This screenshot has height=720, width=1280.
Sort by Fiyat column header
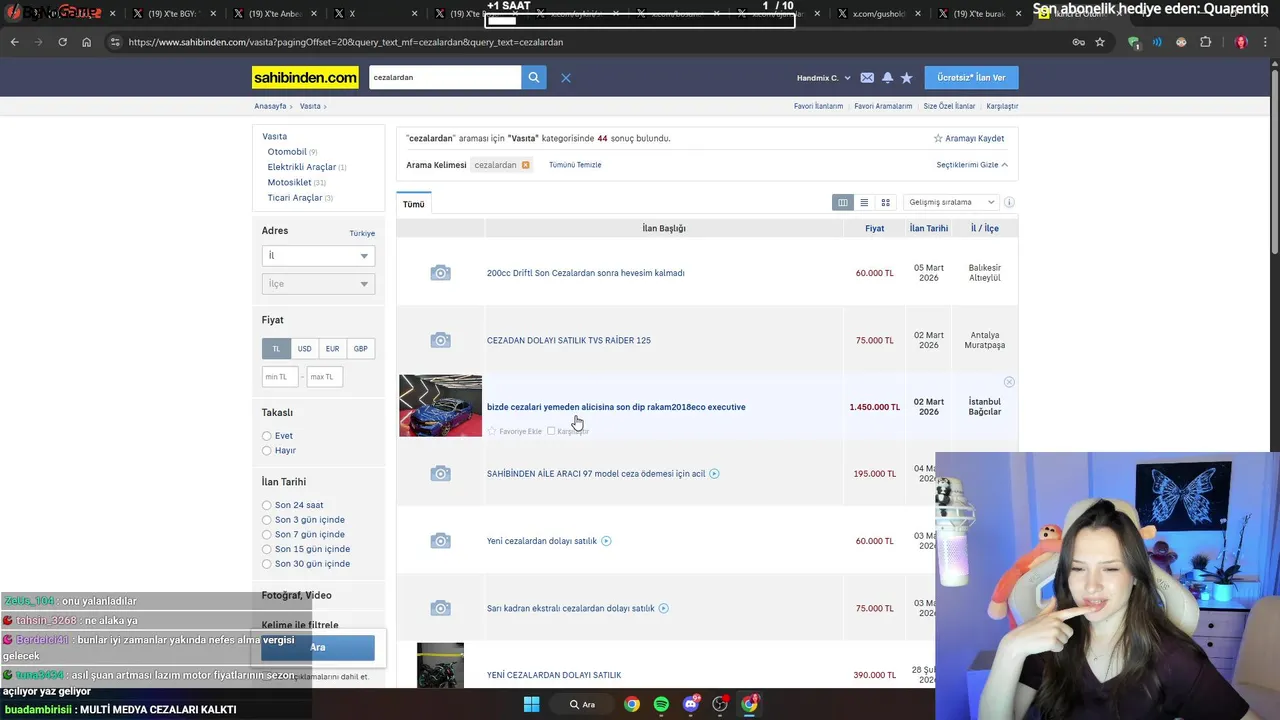click(x=874, y=229)
